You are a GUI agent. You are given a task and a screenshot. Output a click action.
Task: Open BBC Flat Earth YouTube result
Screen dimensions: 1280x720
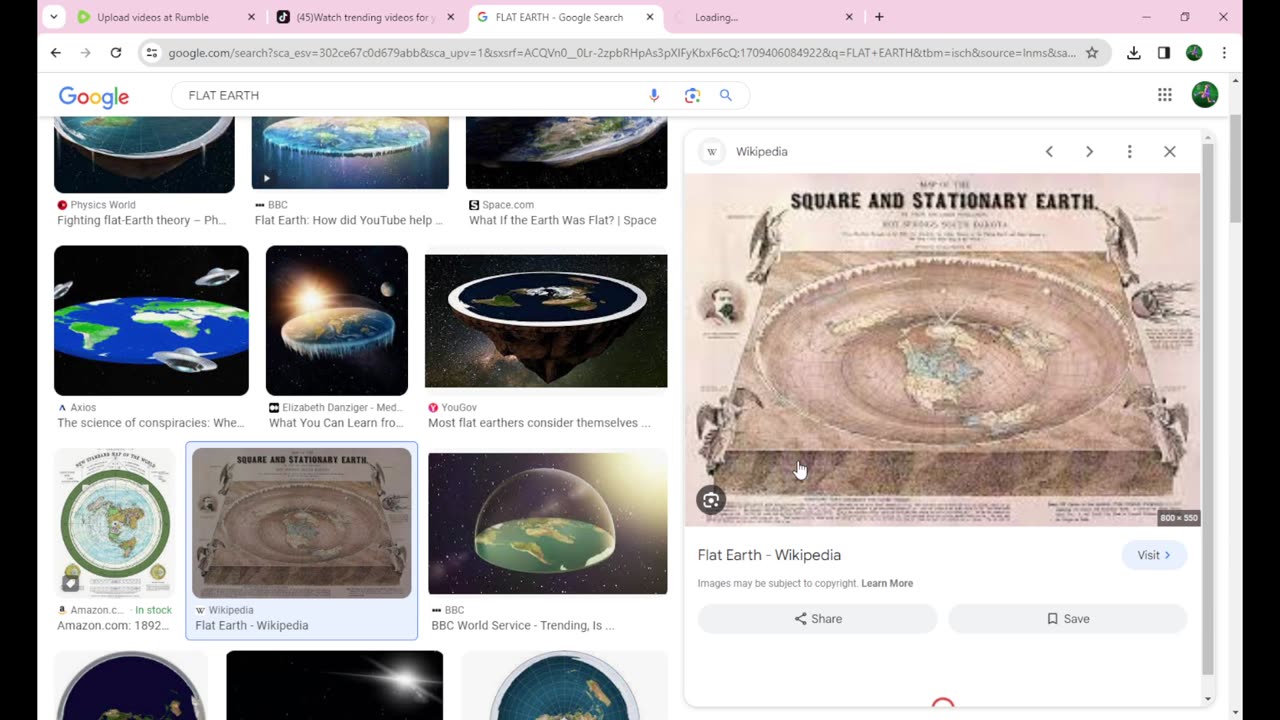(x=348, y=220)
